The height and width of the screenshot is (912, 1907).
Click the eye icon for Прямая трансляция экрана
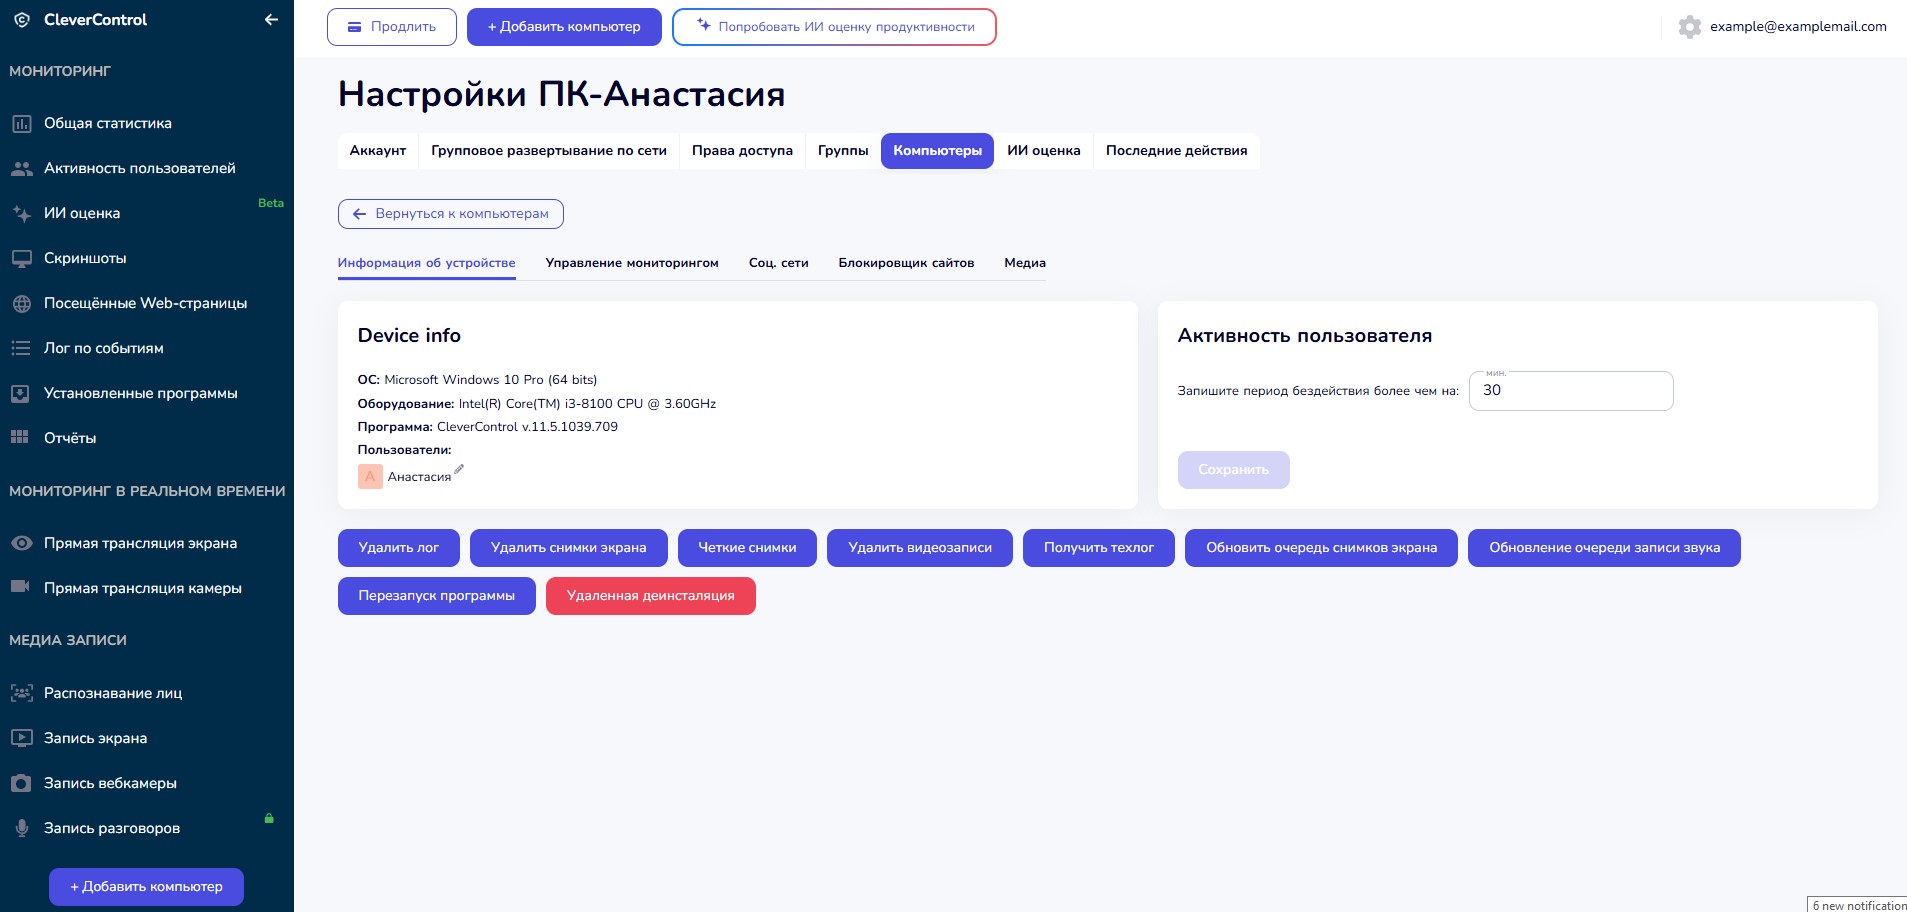coord(21,544)
